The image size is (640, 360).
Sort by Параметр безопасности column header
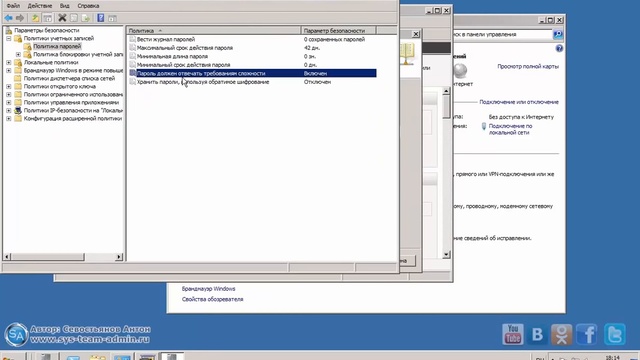[x=339, y=31]
